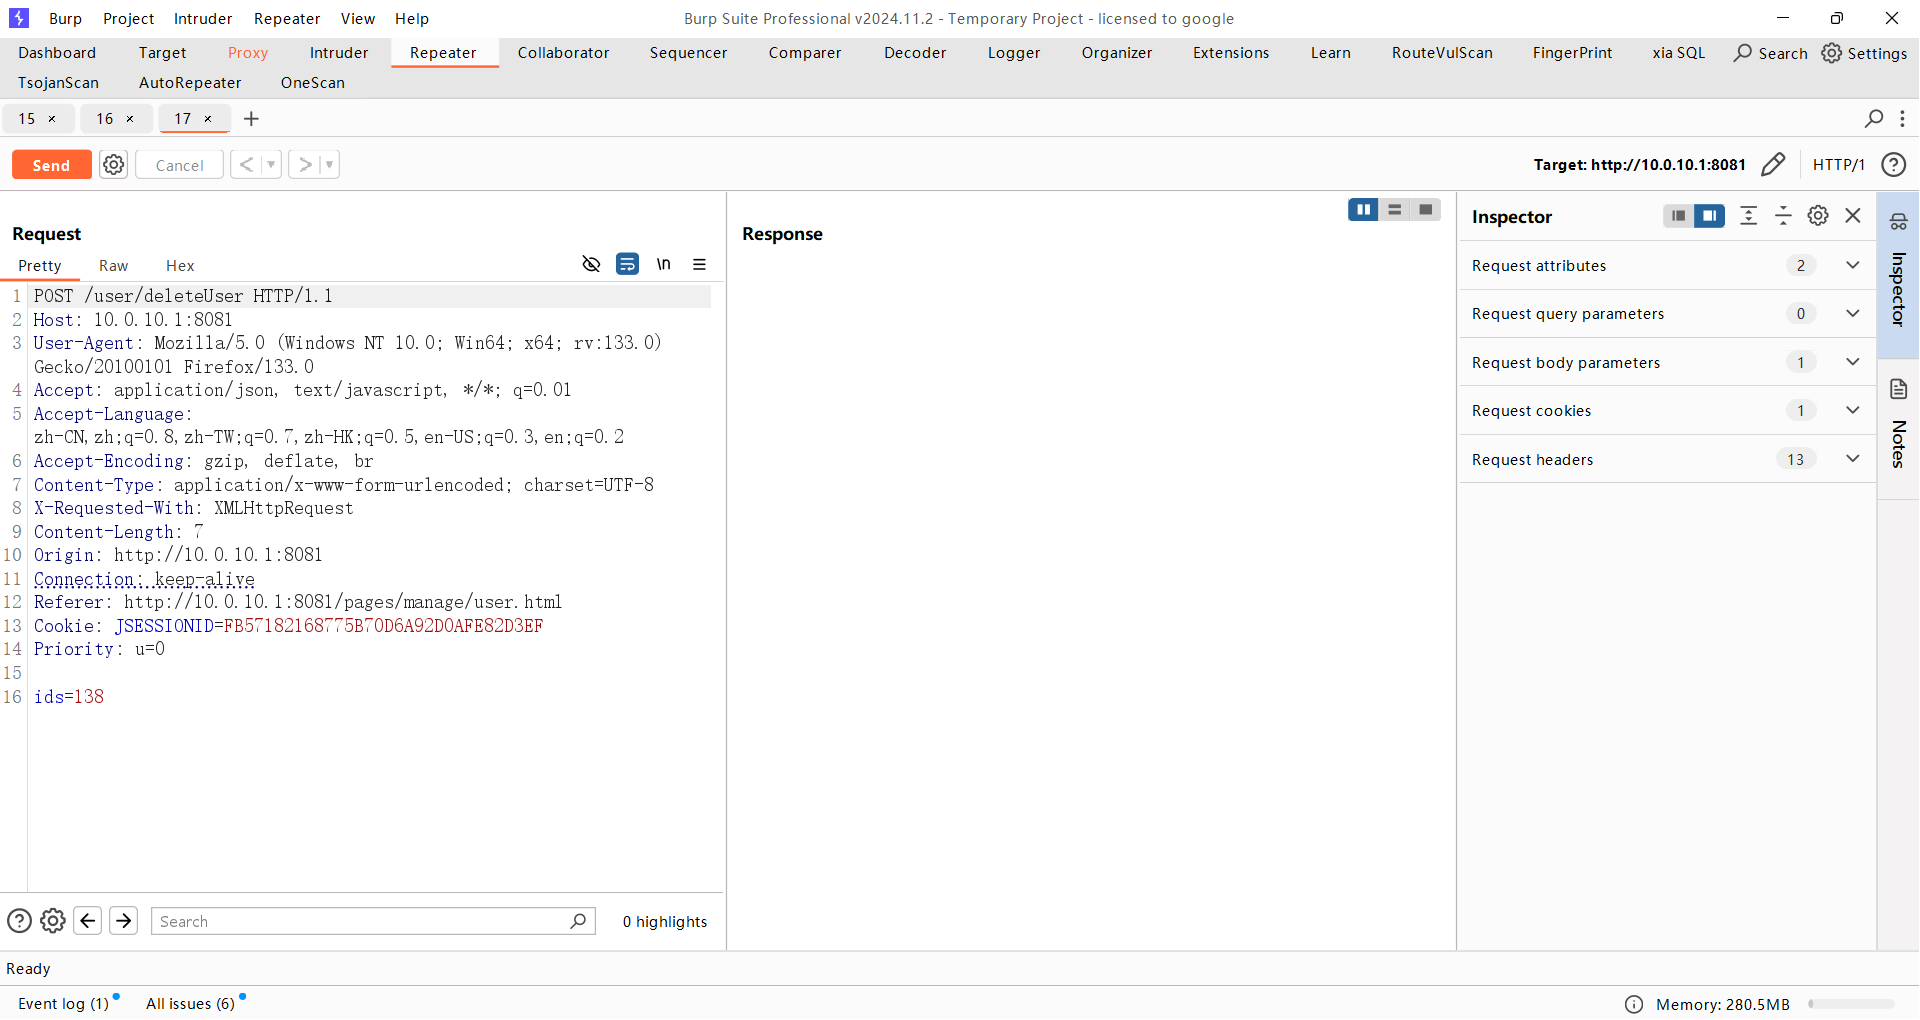
Task: Open the Extensions tab
Action: [x=1231, y=53]
